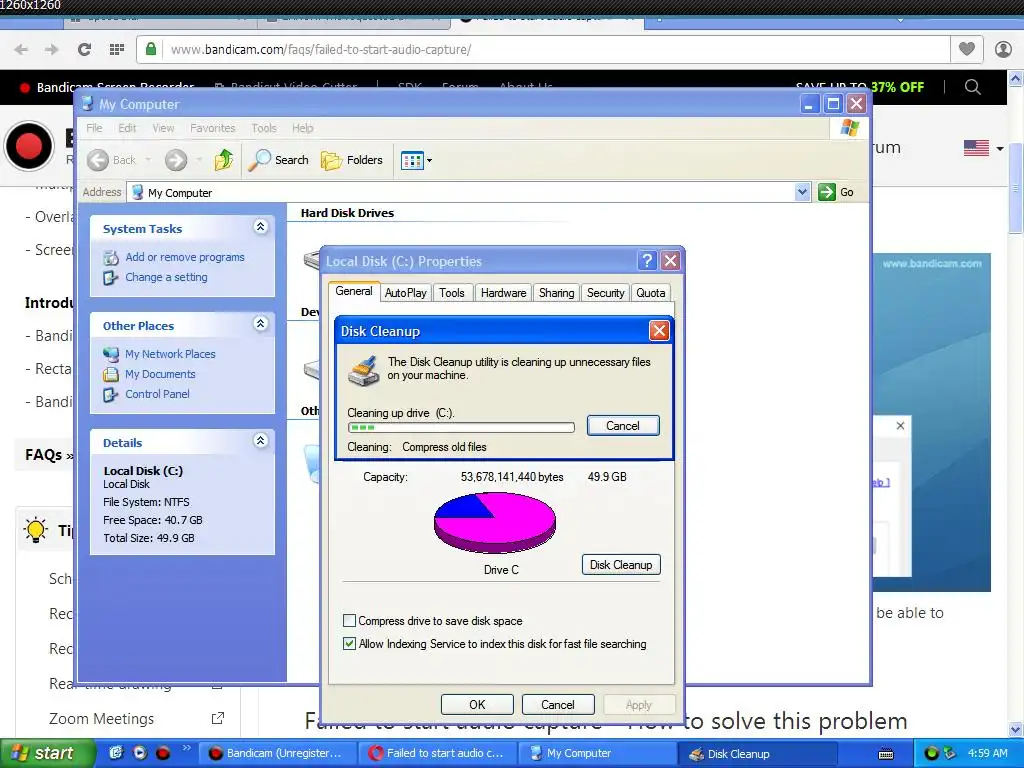Click the Zoom Meetings link on webpage
The image size is (1024, 768).
(101, 718)
